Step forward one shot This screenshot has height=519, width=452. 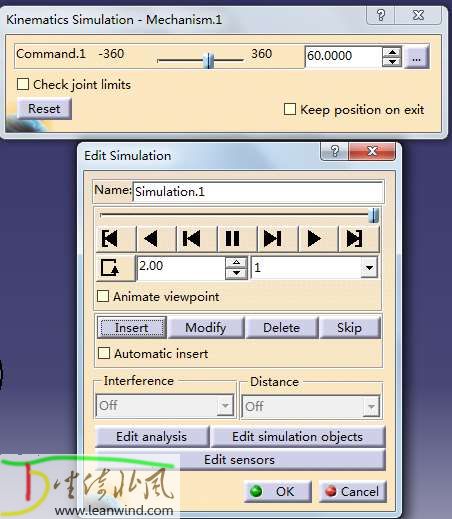click(x=278, y=239)
